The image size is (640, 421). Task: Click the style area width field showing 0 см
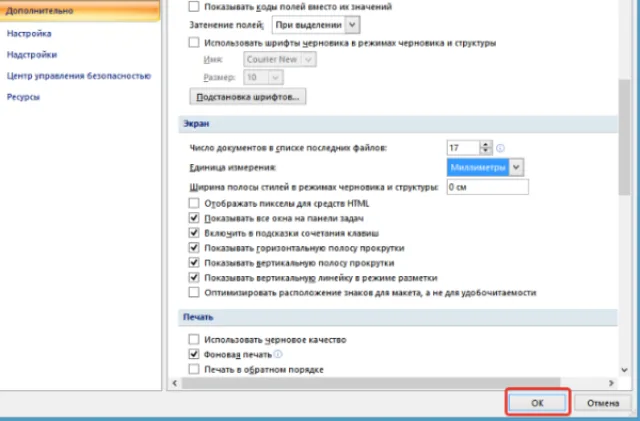pos(488,187)
